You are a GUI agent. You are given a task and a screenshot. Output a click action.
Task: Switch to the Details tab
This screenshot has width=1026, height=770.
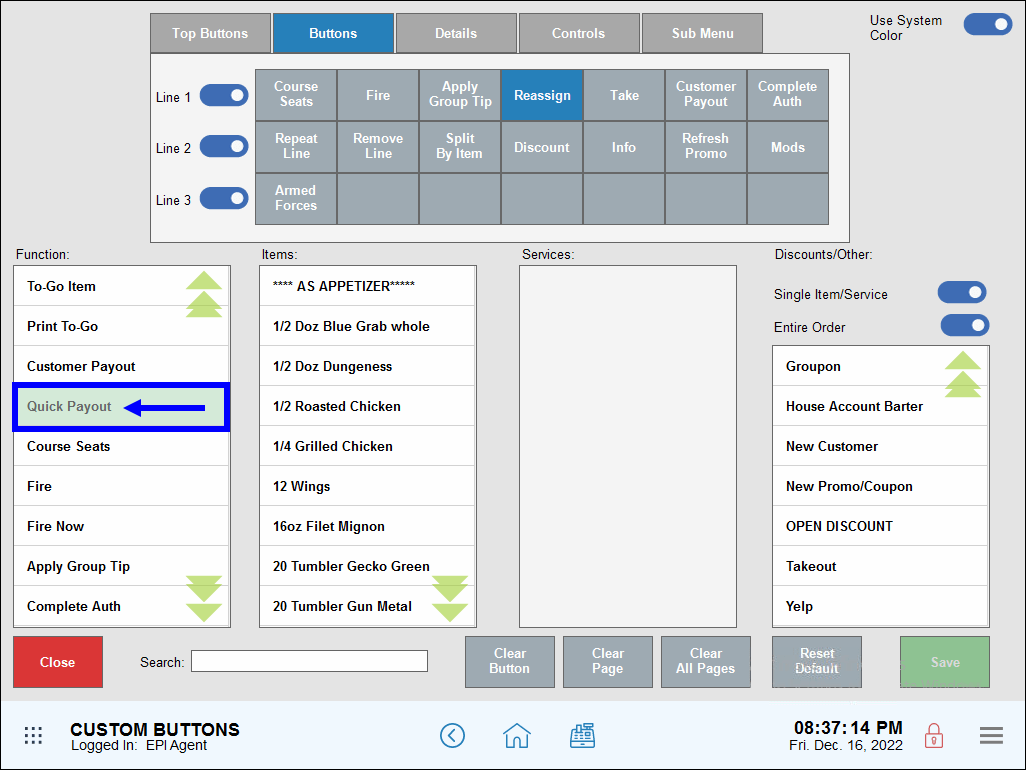[x=456, y=32]
